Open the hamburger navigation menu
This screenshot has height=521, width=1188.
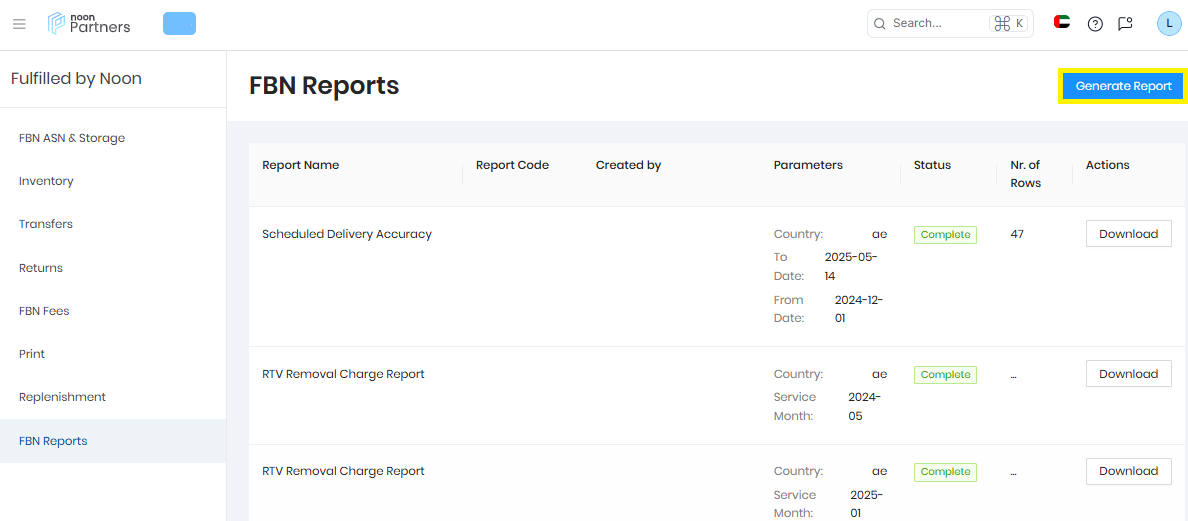(19, 24)
